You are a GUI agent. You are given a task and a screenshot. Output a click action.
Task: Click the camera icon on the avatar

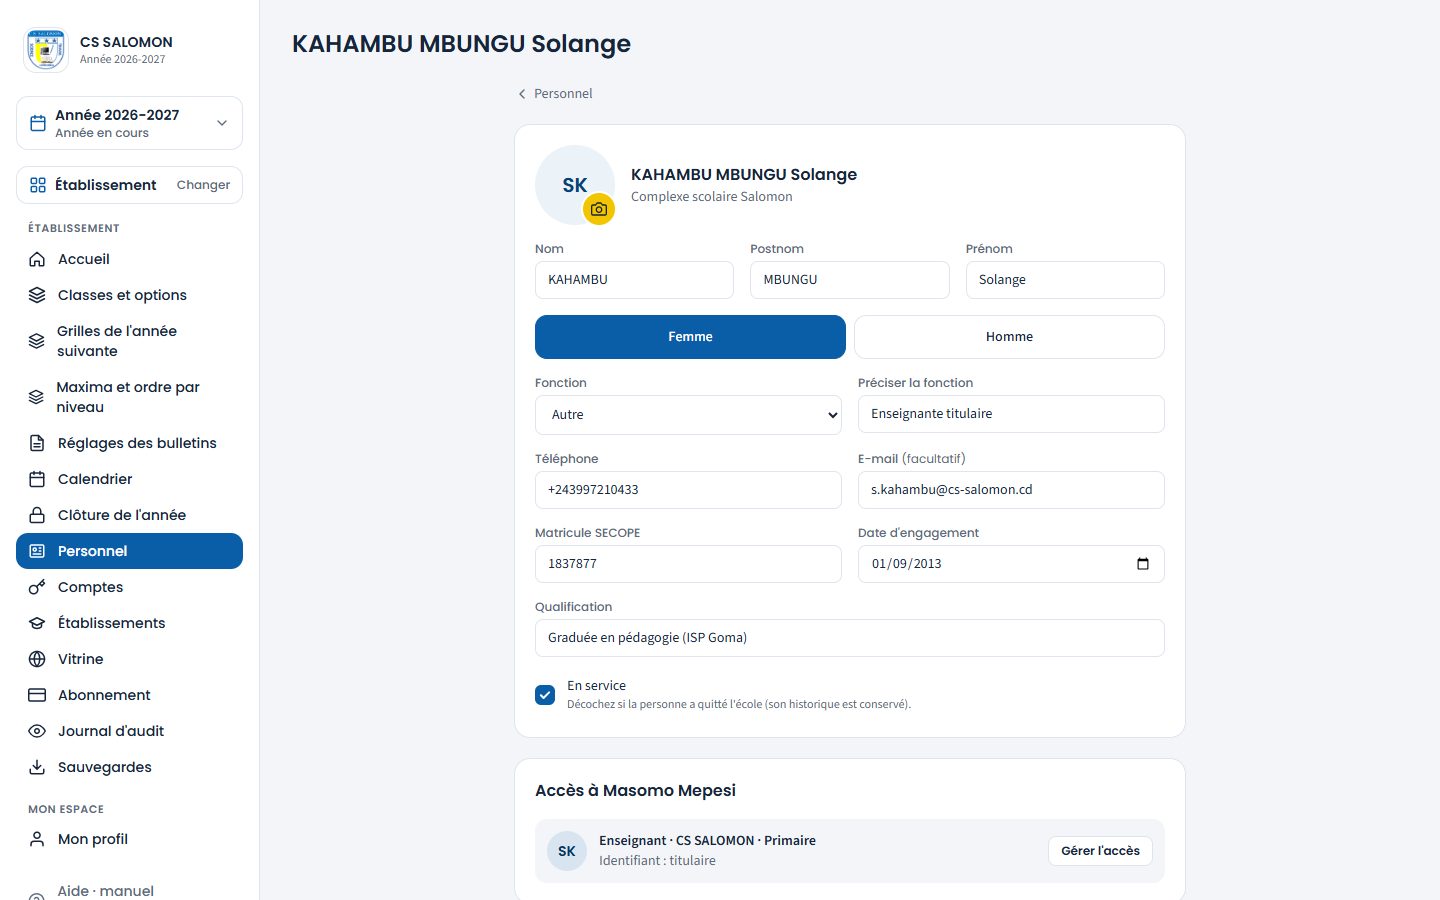click(x=599, y=209)
